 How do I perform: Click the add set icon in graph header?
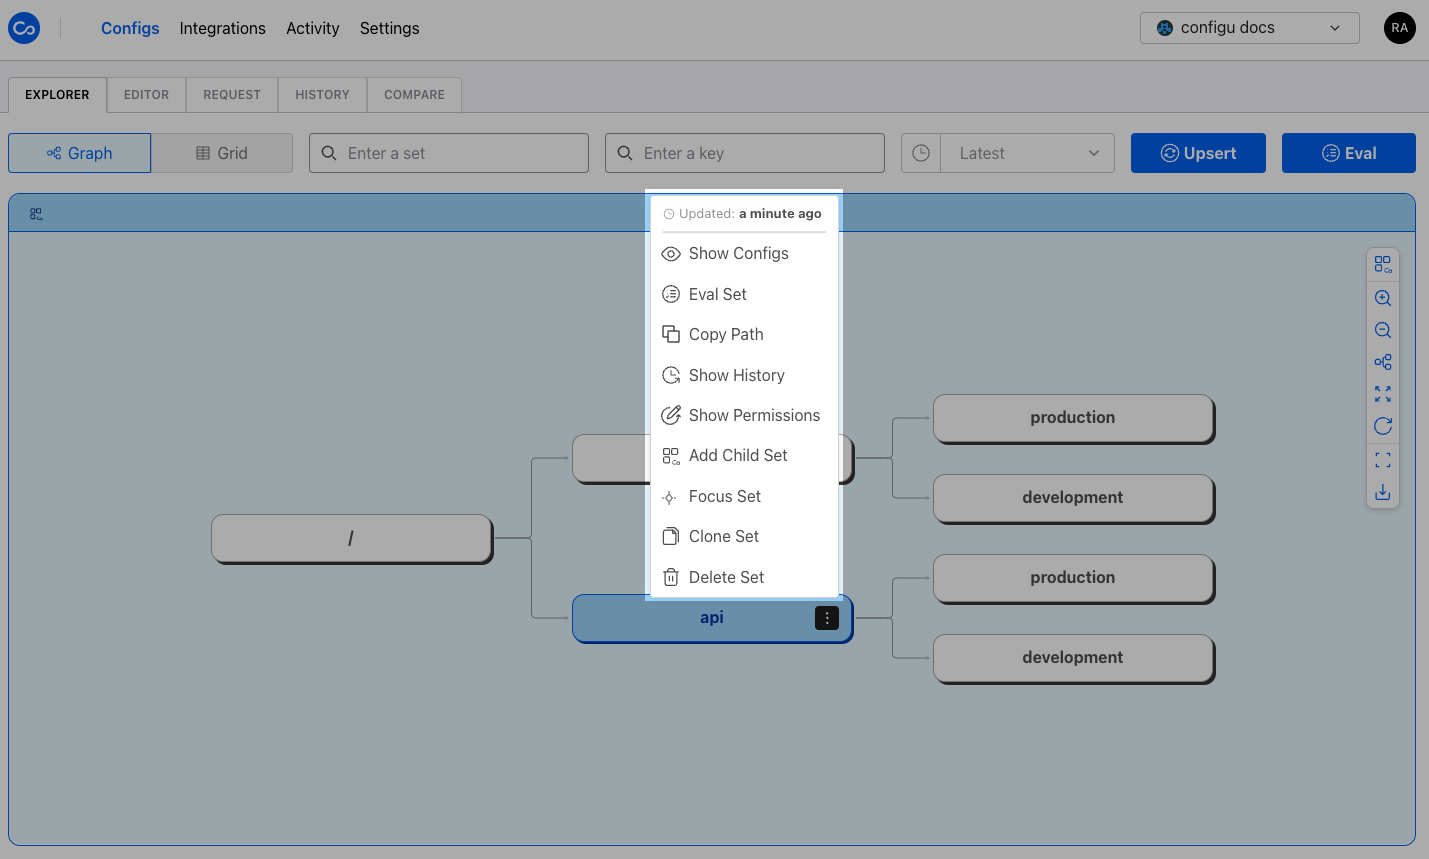point(36,214)
